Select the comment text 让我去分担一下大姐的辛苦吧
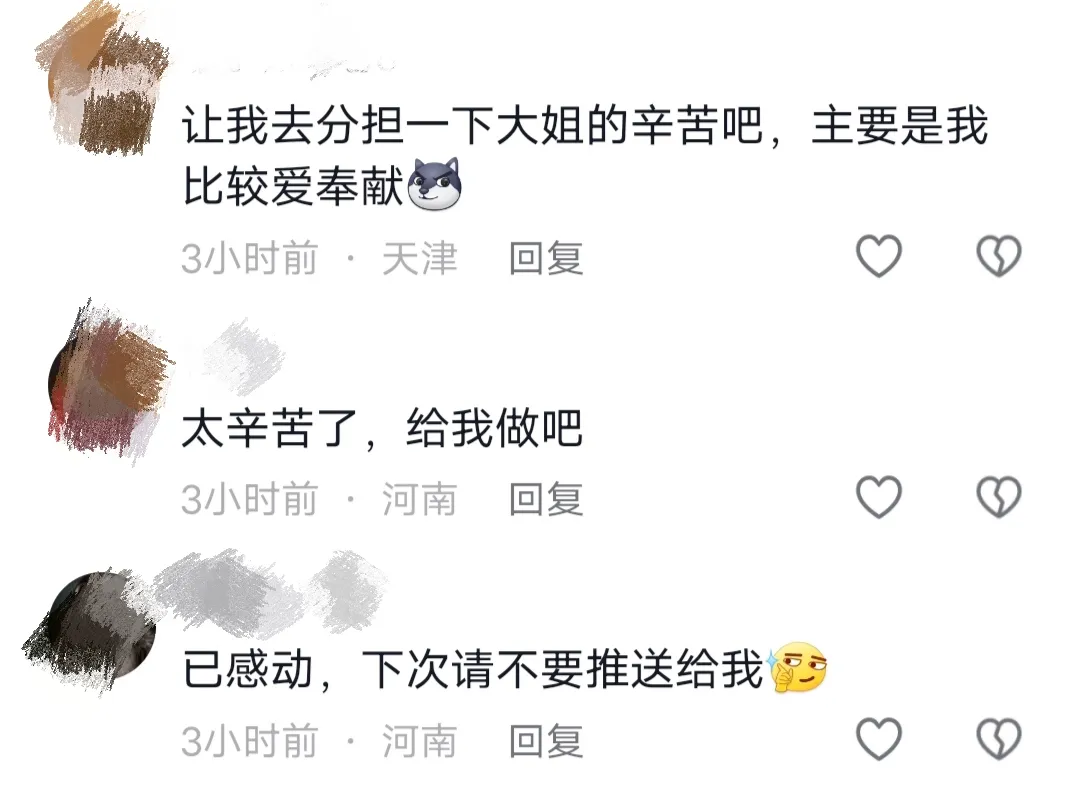Image resolution: width=1080 pixels, height=800 pixels. point(472,125)
